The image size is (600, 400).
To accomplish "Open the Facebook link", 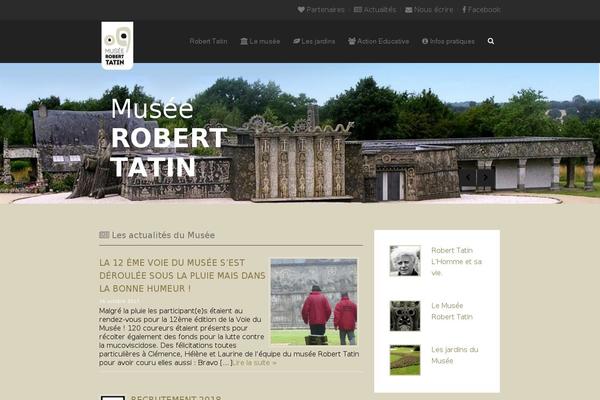I will [484, 10].
